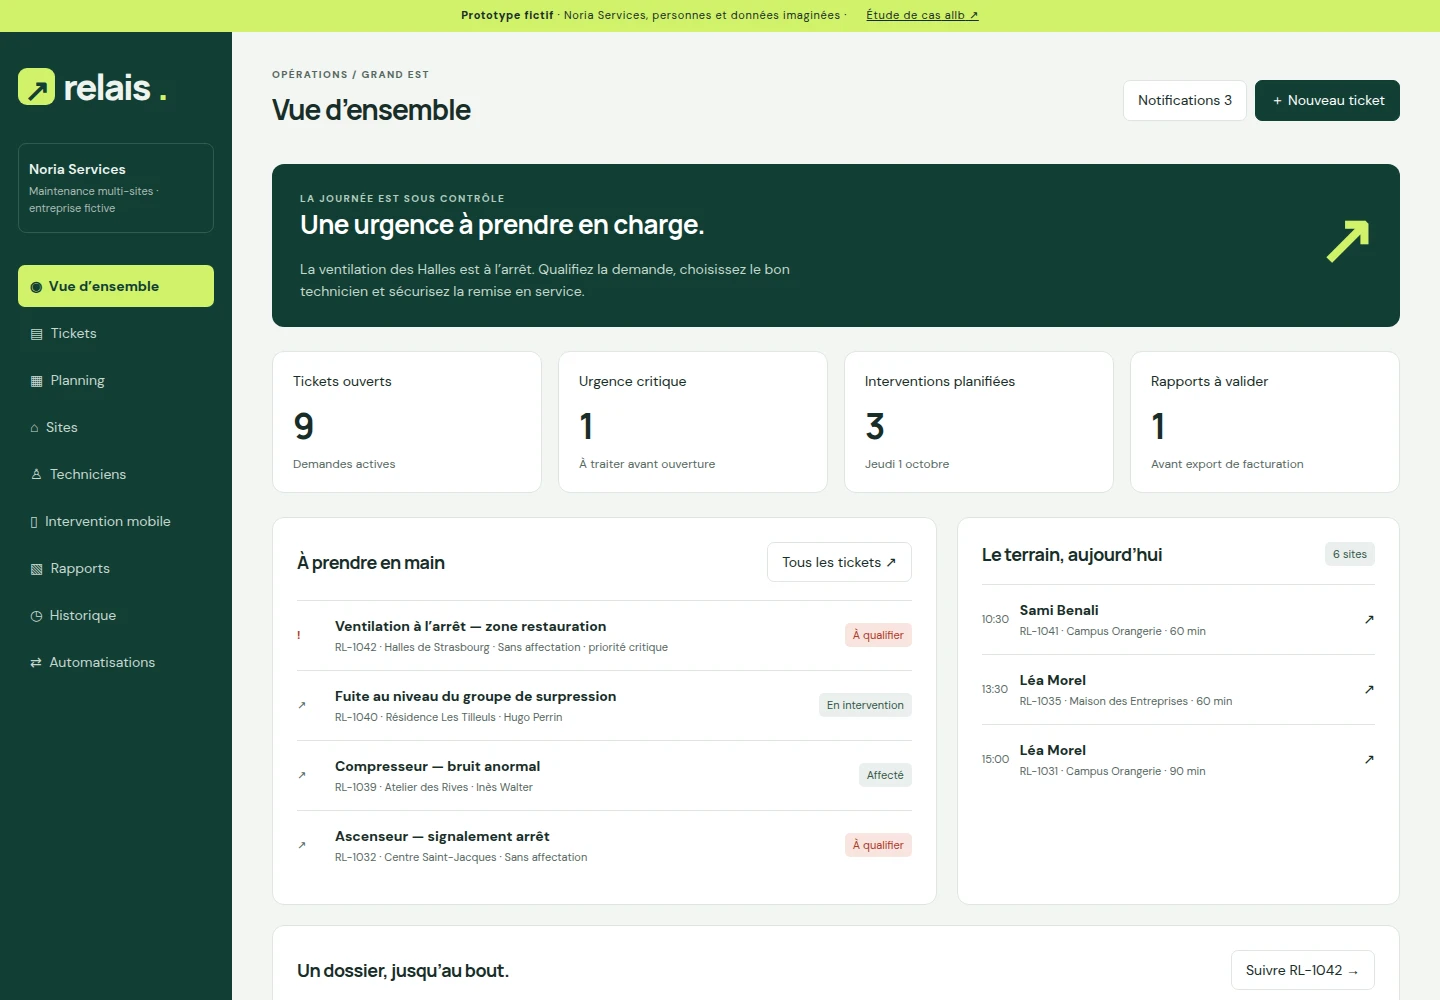Click the arrow for Léa Morel RL-1031
1440x1000 pixels.
(1369, 760)
